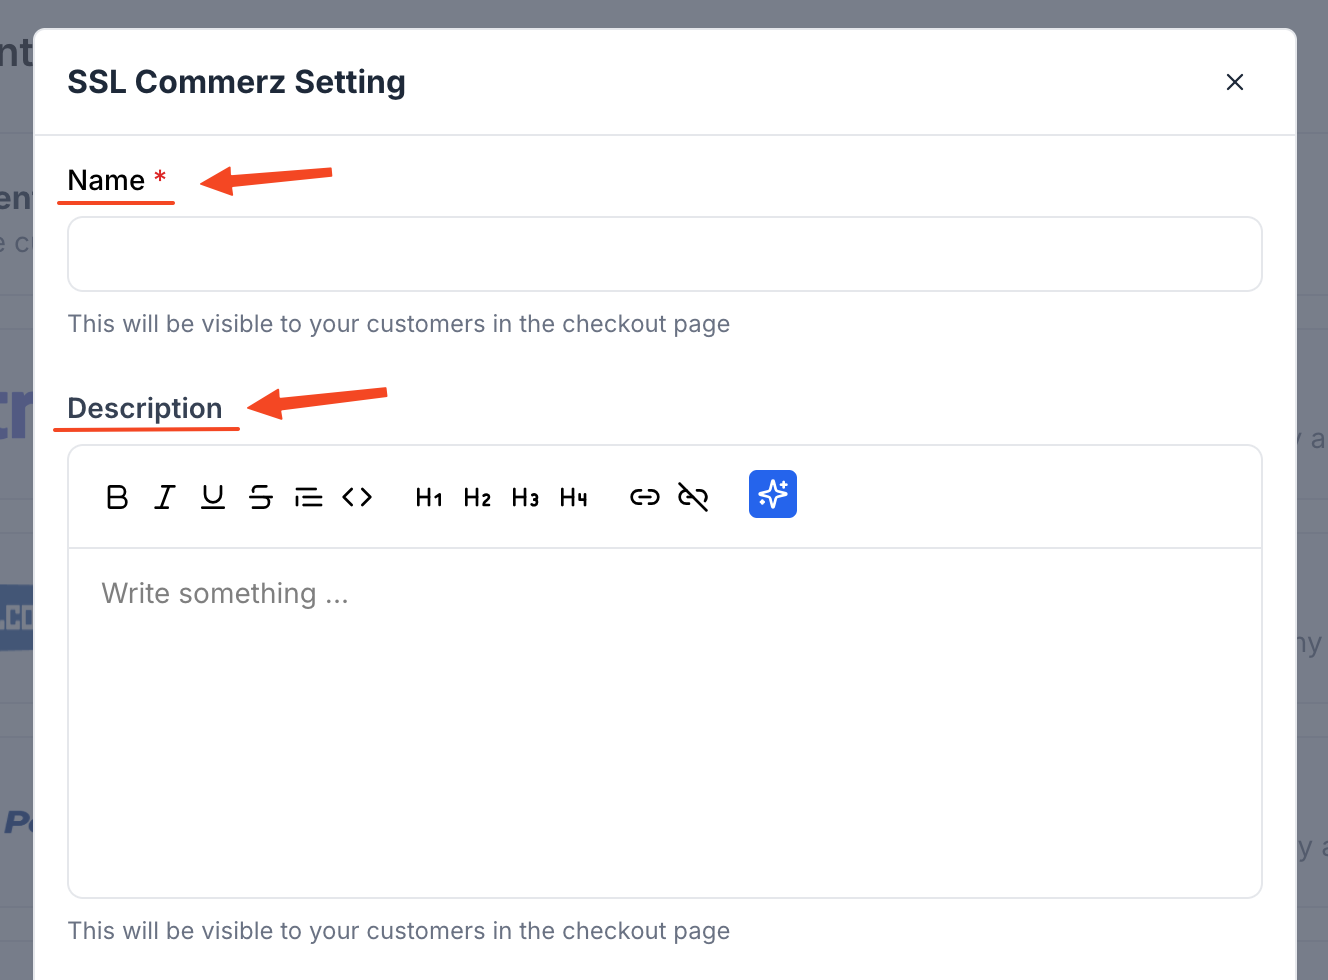
Task: Apply Heading 3 style
Action: tap(525, 496)
